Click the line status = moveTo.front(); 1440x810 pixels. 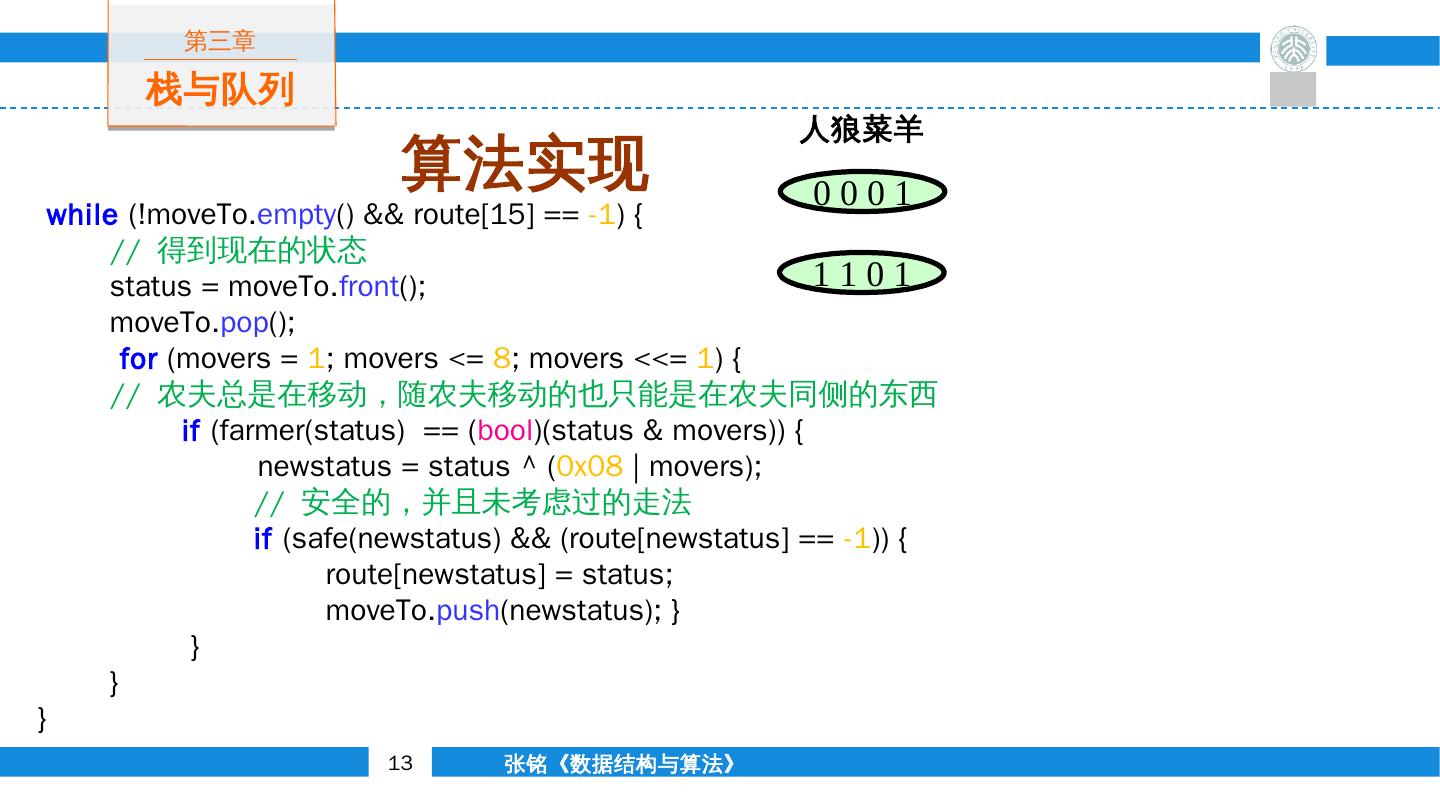pos(268,287)
